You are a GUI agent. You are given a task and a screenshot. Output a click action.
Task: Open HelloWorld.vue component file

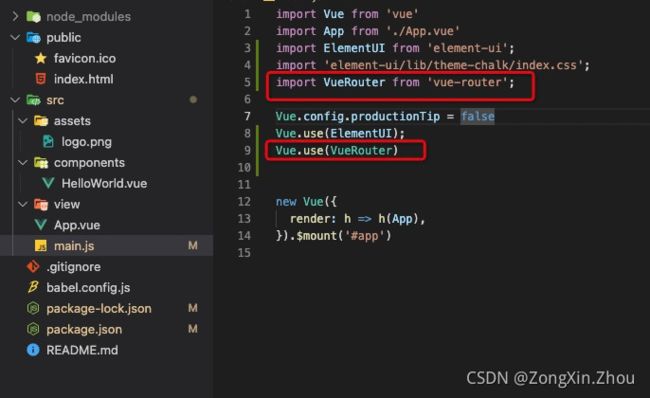[x=104, y=183]
